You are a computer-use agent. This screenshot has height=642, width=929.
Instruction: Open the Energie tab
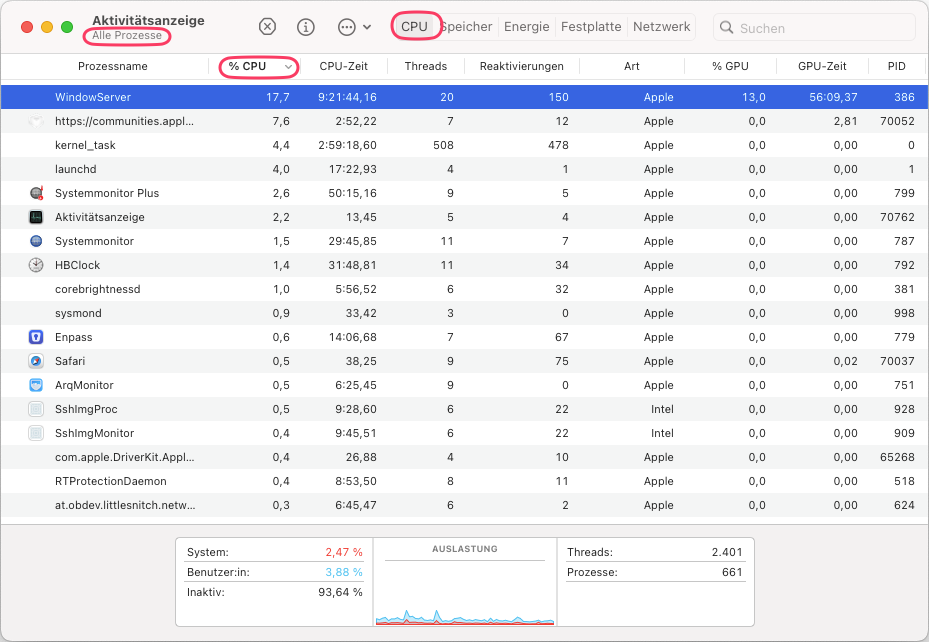(526, 27)
